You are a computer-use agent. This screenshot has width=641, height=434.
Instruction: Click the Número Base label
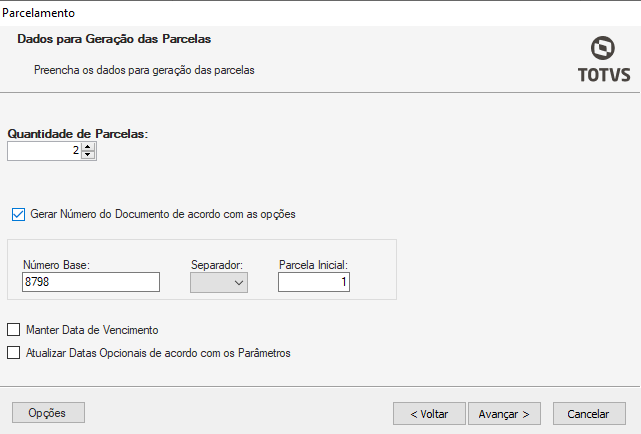pyautogui.click(x=56, y=264)
